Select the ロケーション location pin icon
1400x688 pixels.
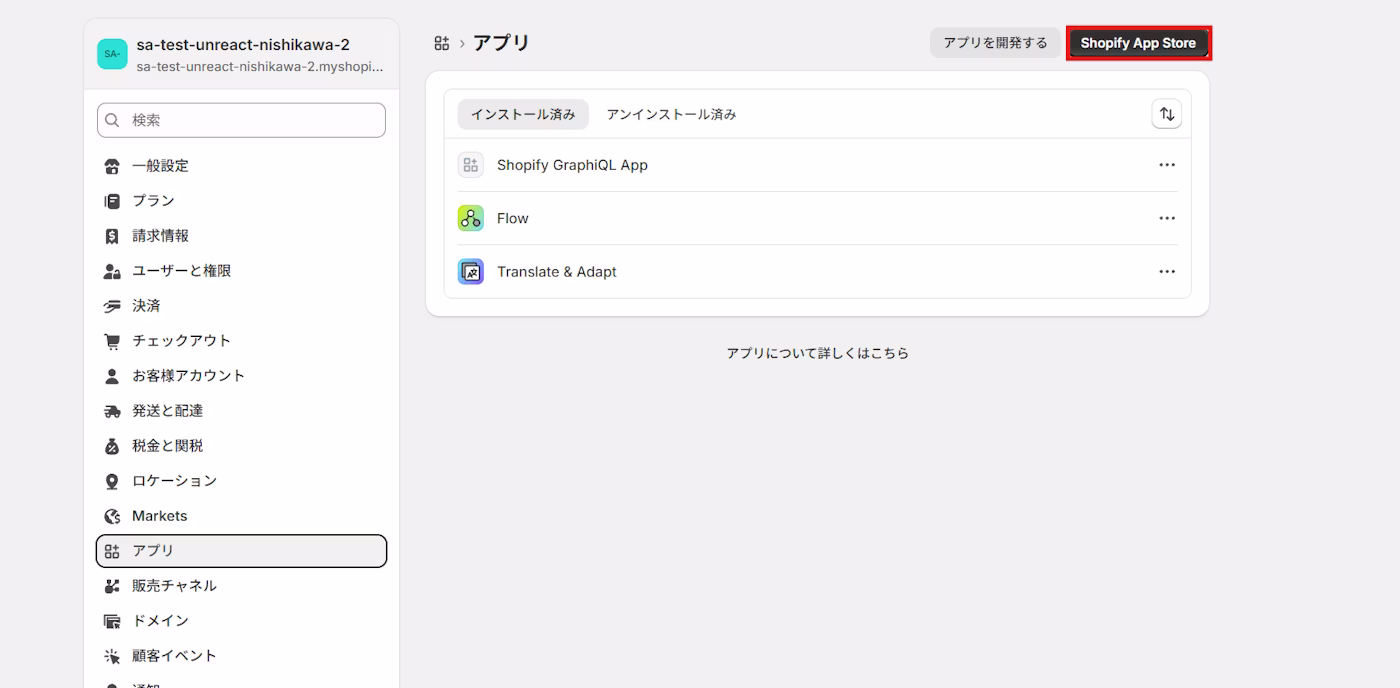[x=112, y=480]
